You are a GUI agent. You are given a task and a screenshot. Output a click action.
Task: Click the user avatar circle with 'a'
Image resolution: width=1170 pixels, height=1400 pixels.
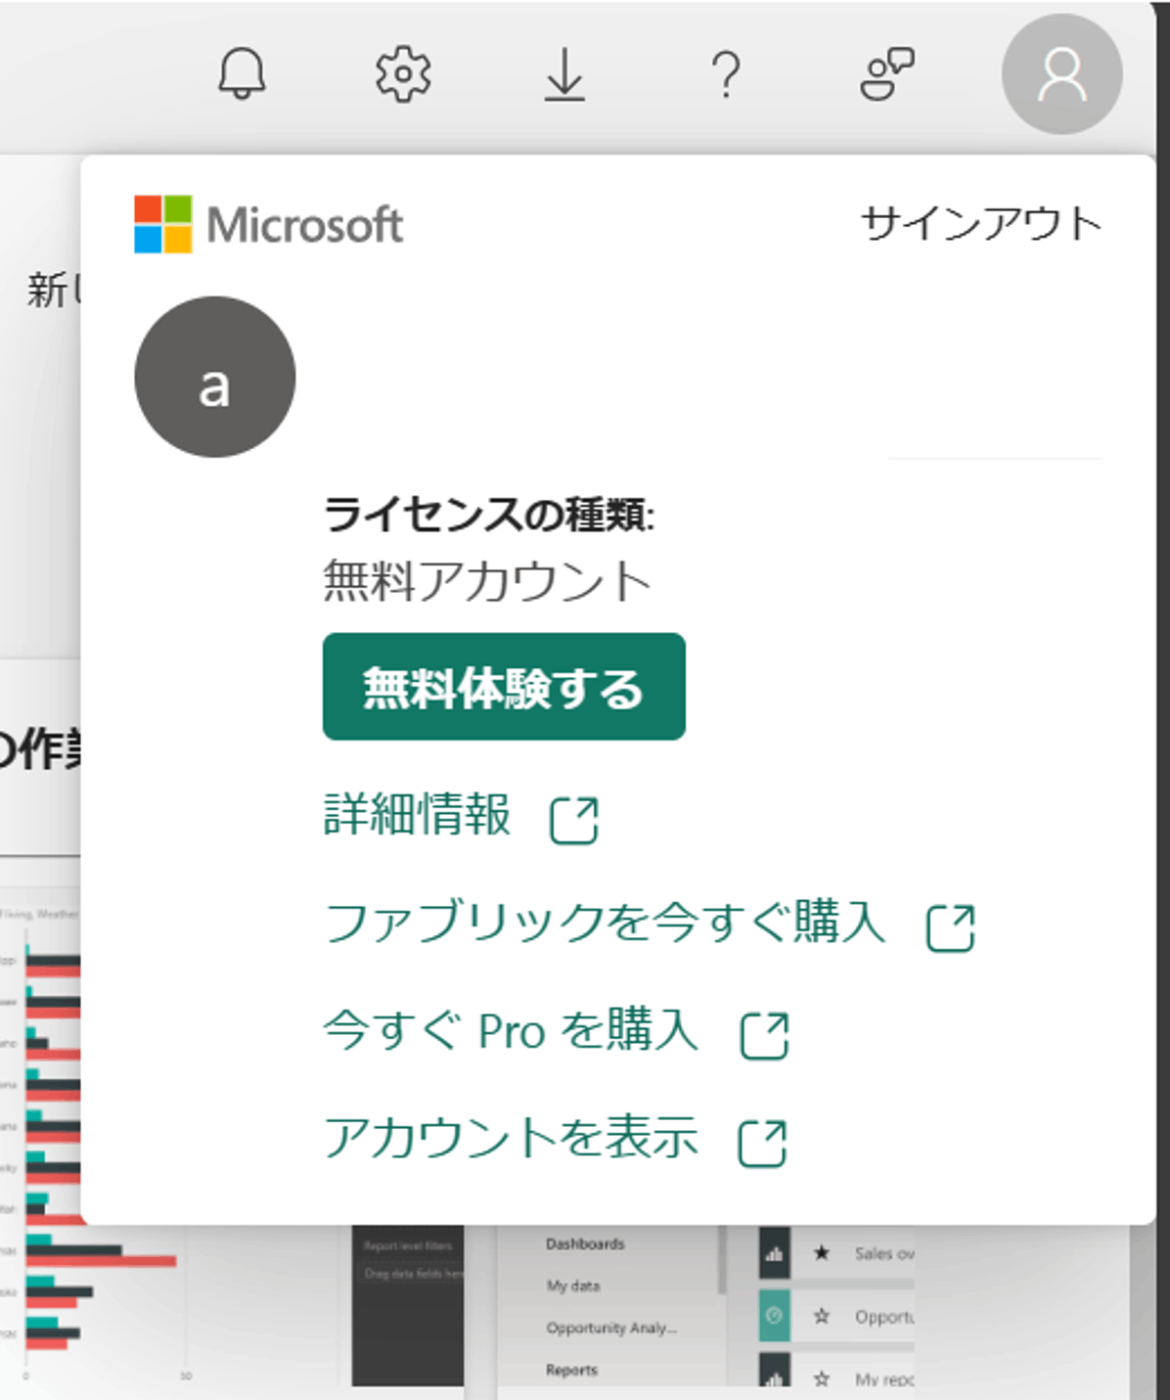click(215, 377)
